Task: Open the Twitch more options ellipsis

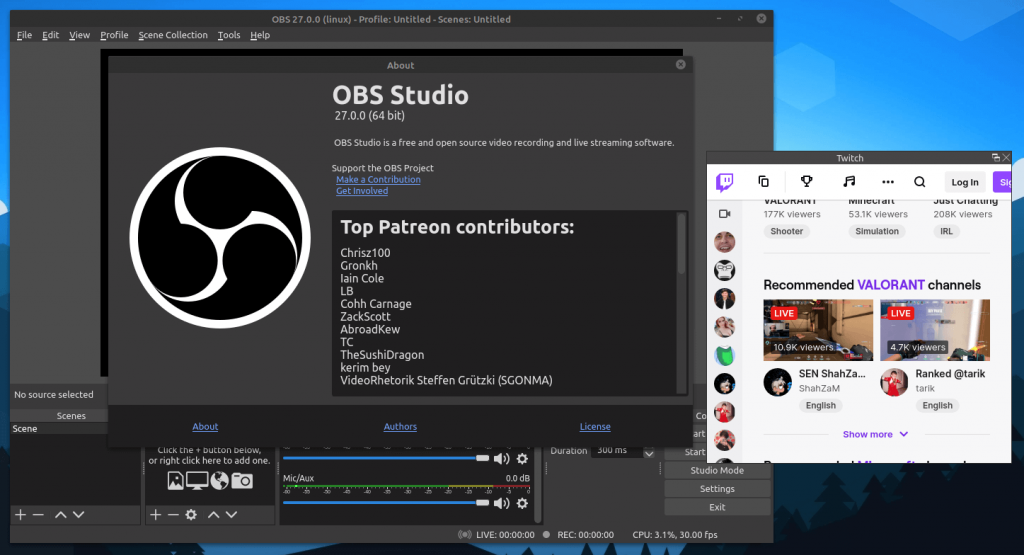Action: [887, 182]
